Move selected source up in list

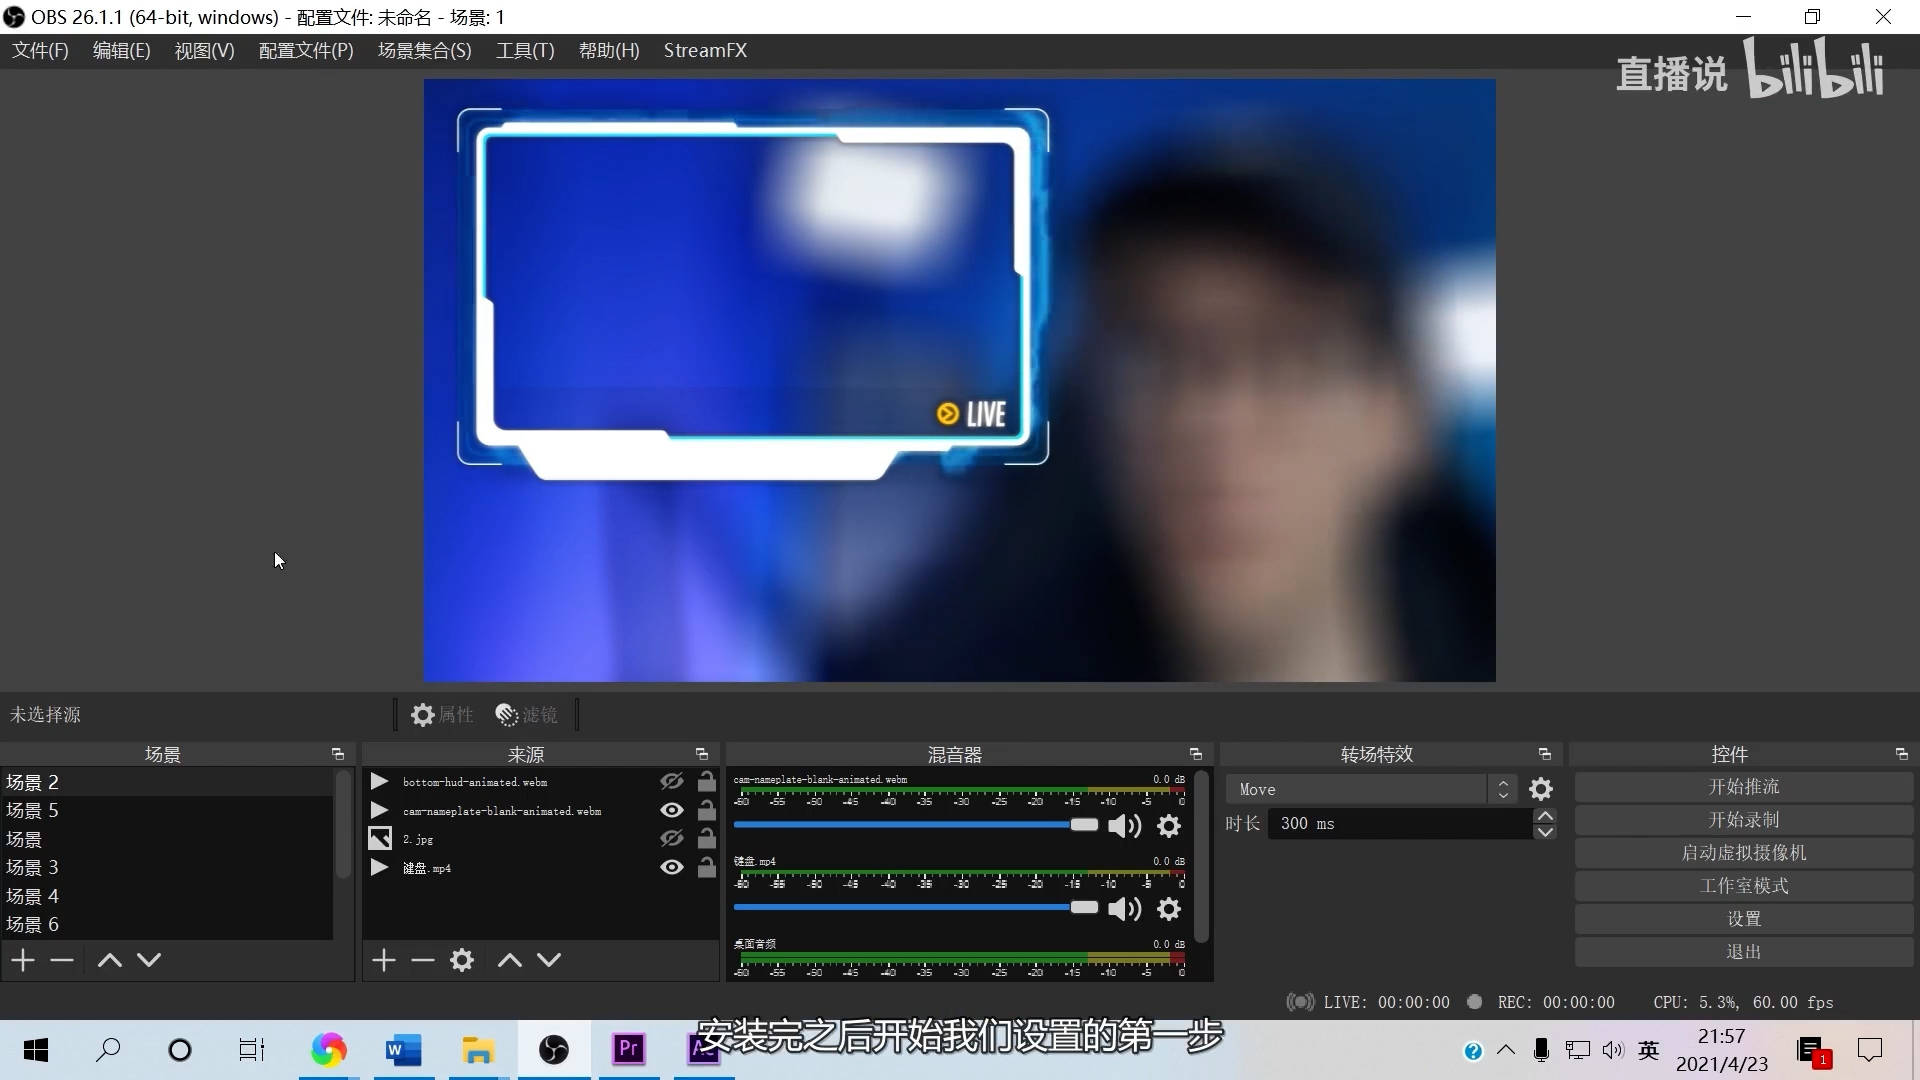510,961
